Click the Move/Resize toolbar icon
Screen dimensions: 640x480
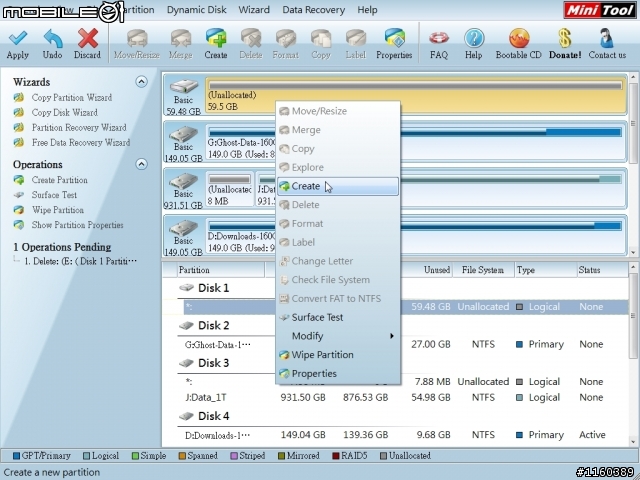click(x=137, y=38)
